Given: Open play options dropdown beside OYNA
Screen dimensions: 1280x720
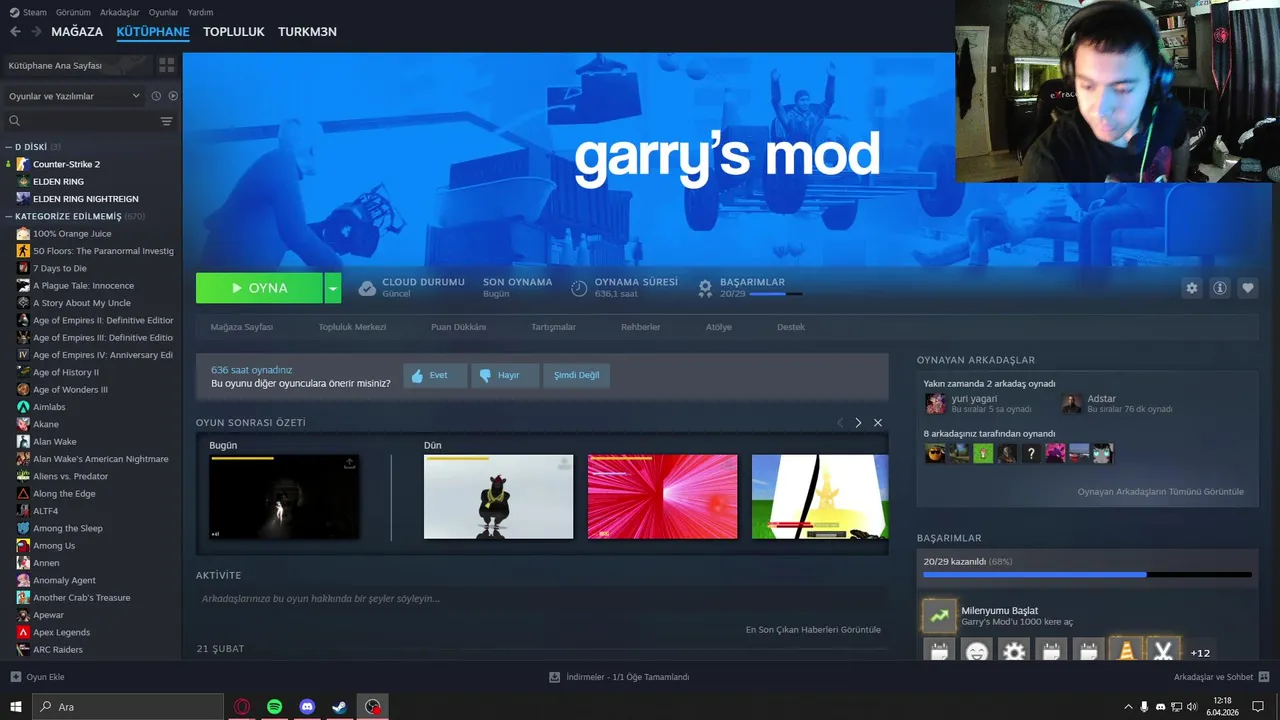Looking at the screenshot, I should (x=333, y=288).
